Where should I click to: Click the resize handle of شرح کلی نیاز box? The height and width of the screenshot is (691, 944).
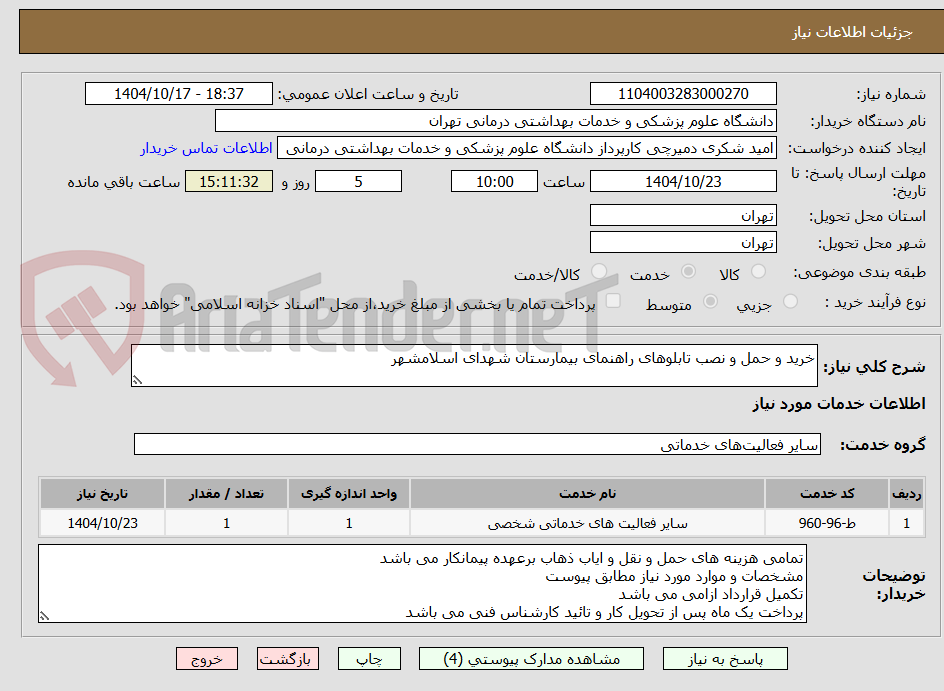(139, 379)
